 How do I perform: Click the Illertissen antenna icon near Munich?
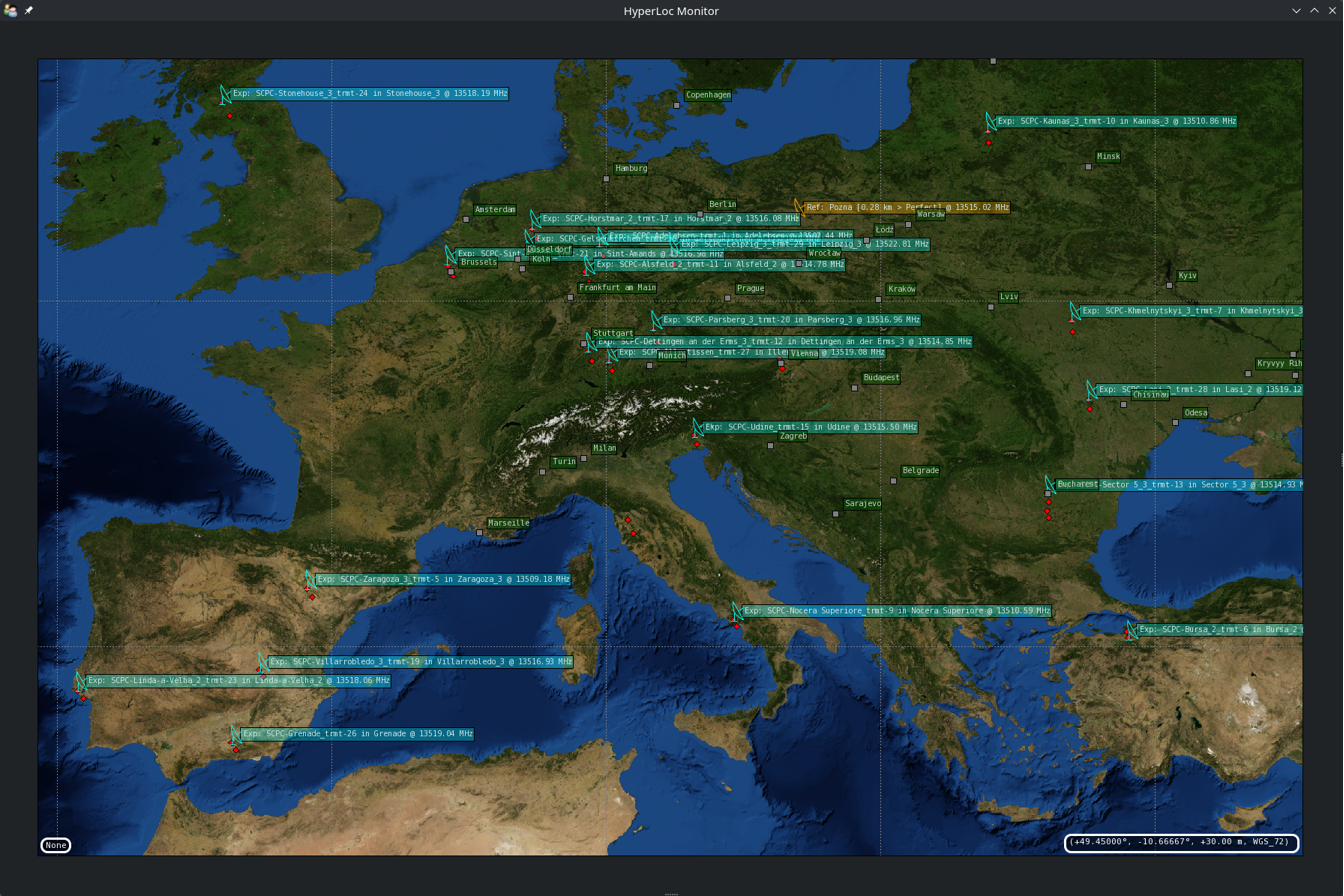click(612, 353)
